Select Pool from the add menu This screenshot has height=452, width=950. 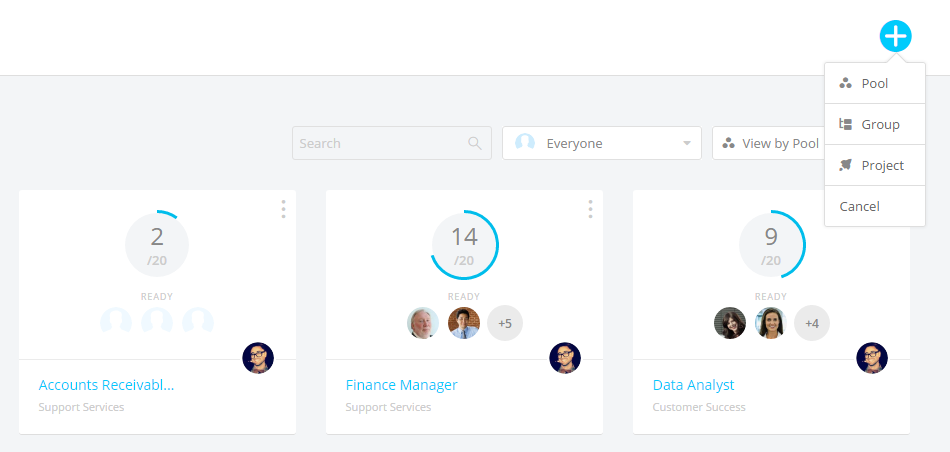[x=874, y=84]
